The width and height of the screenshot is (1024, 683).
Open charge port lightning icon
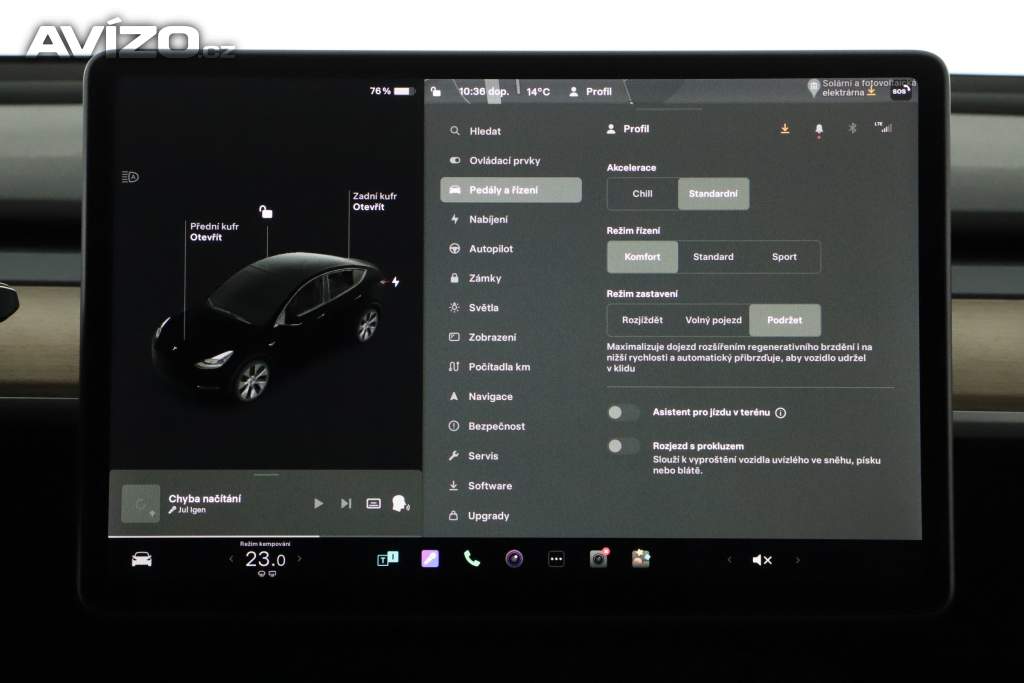pyautogui.click(x=395, y=281)
